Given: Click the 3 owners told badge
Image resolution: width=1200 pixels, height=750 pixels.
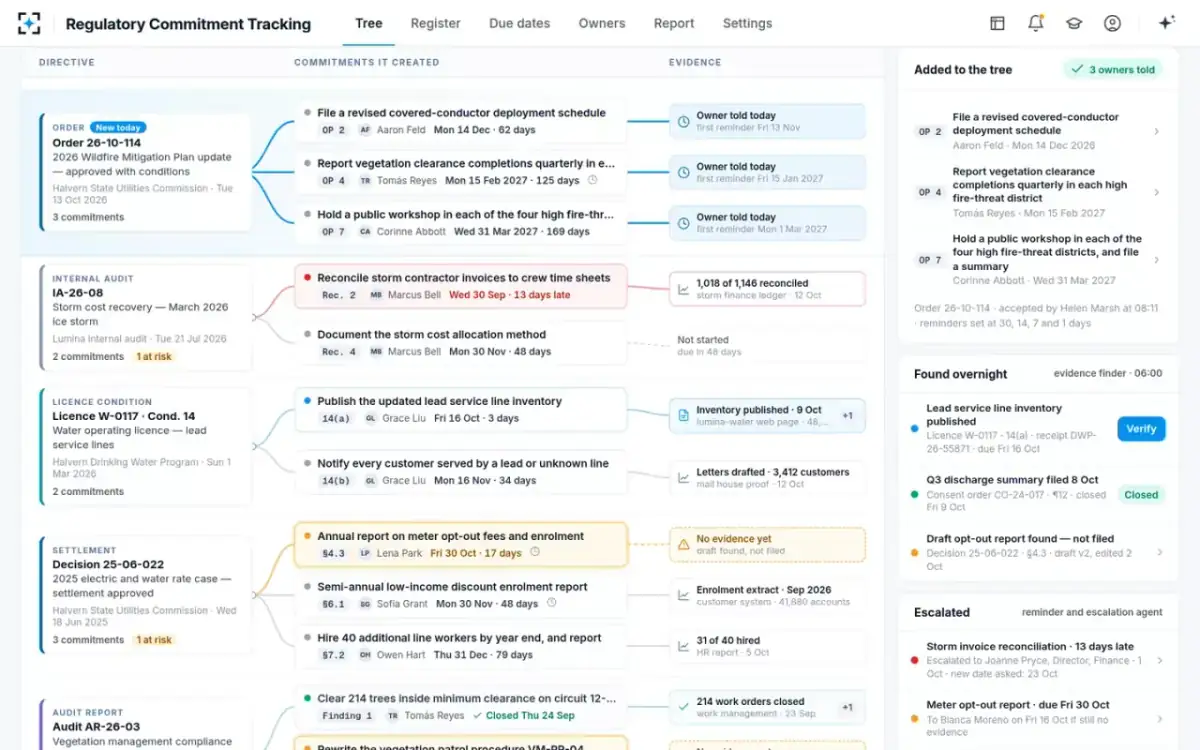Looking at the screenshot, I should [x=1113, y=70].
